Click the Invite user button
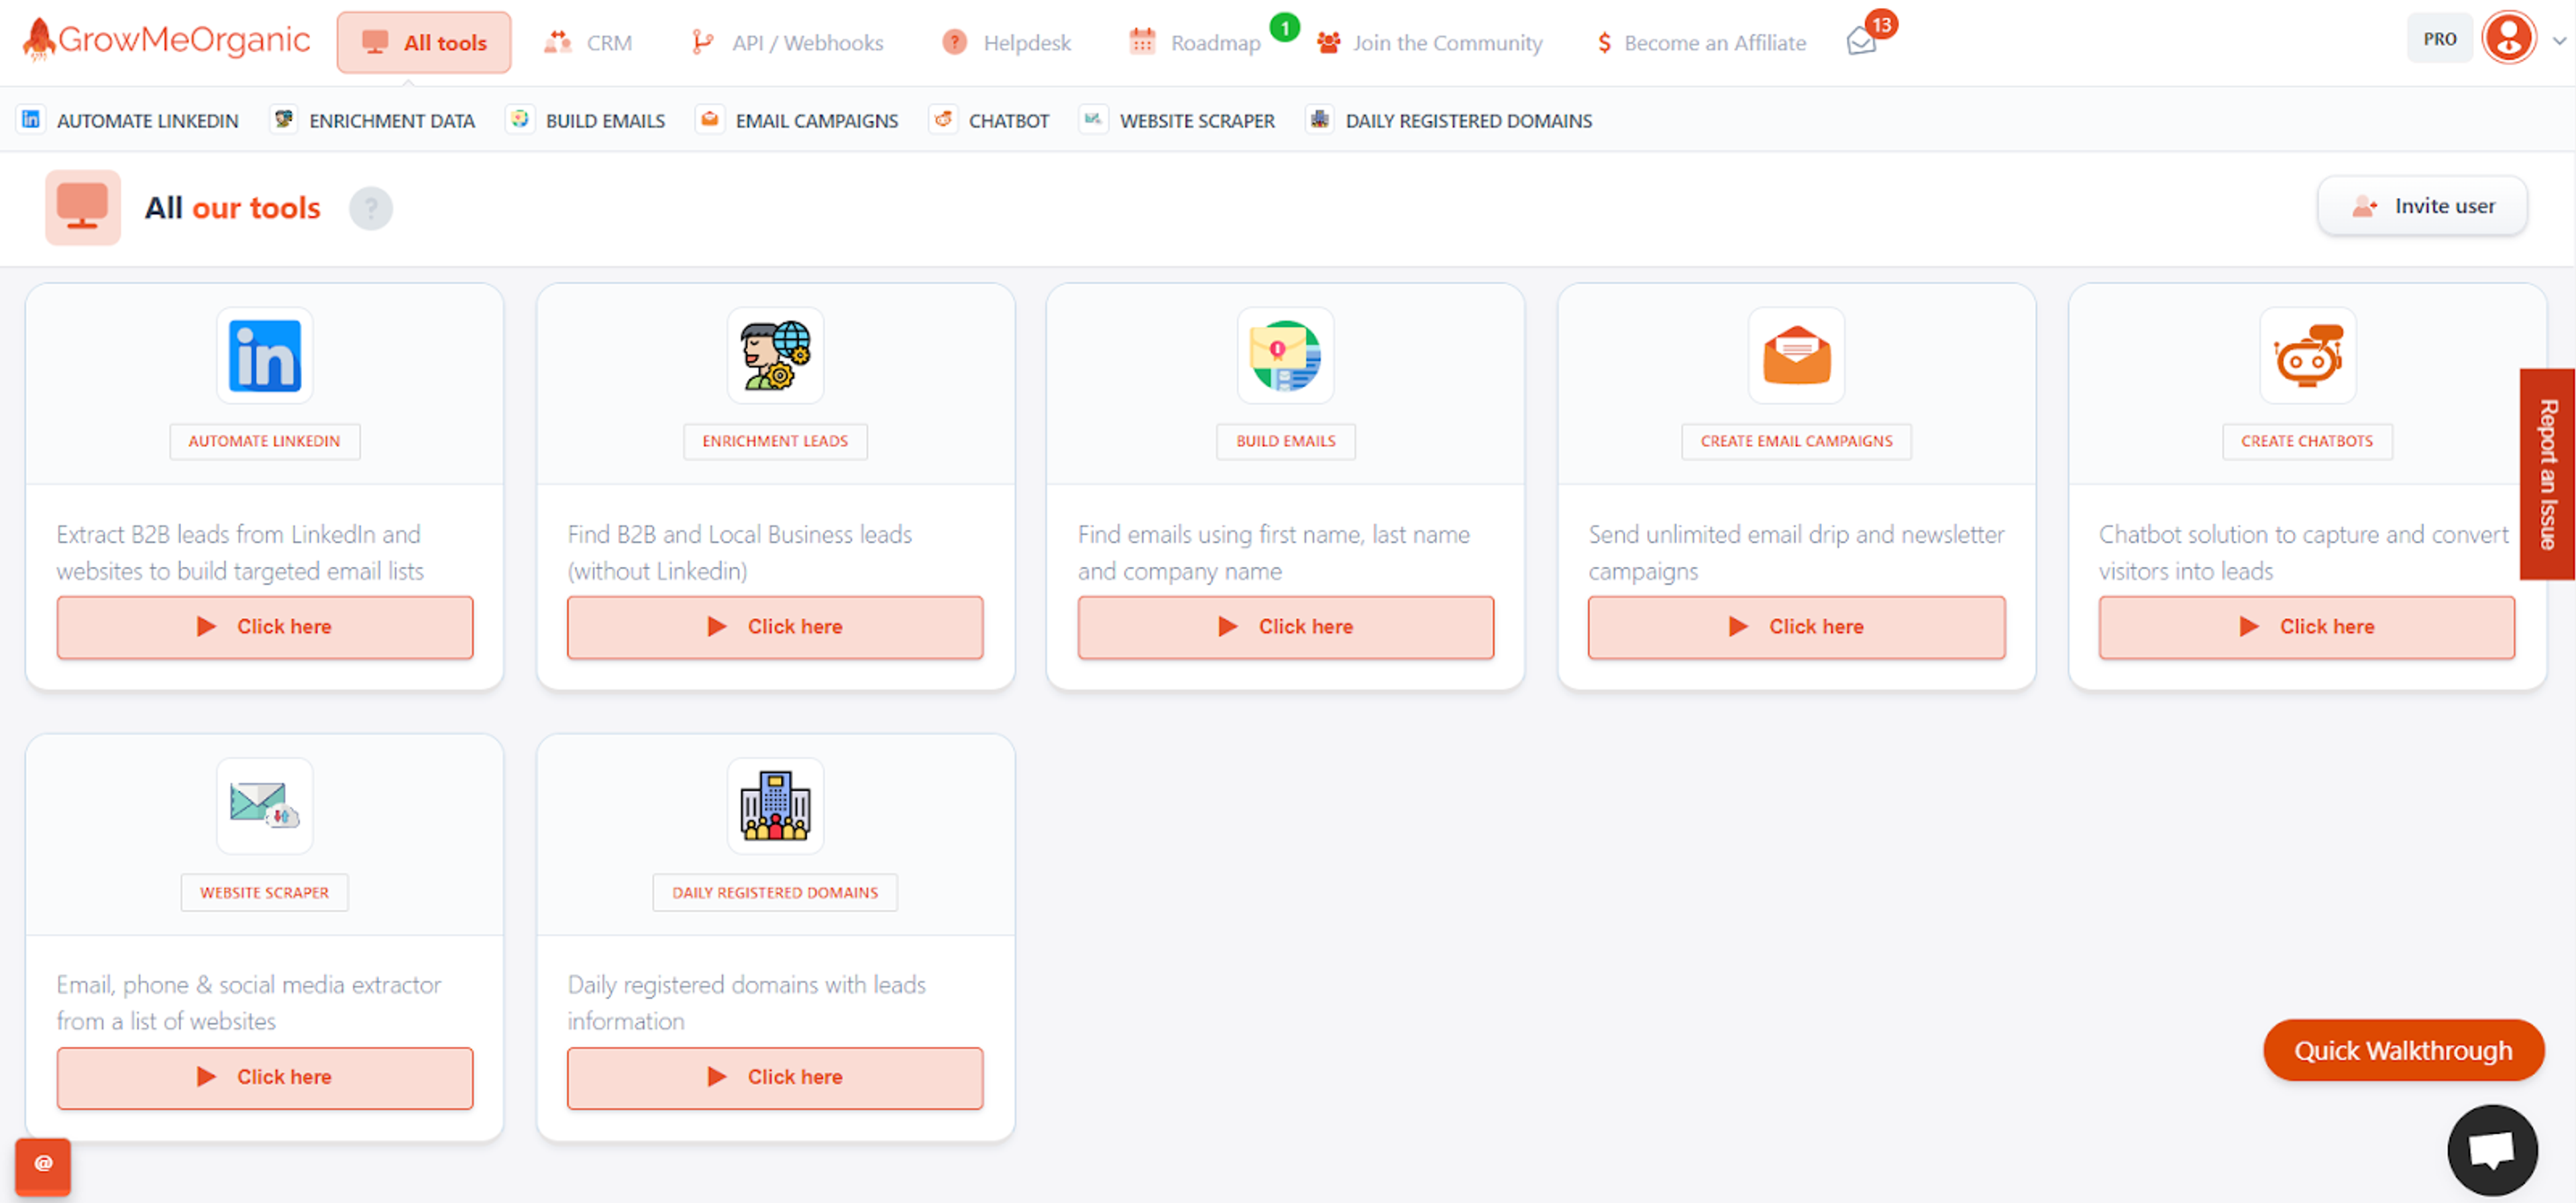 (x=2422, y=206)
